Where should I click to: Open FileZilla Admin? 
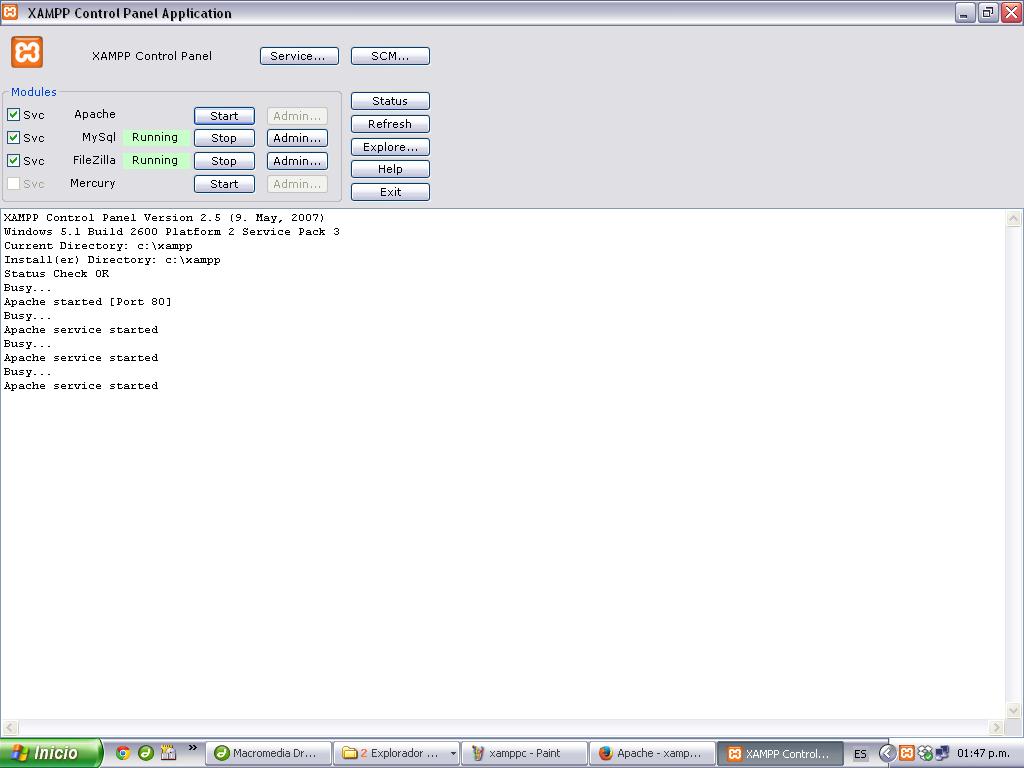297,161
